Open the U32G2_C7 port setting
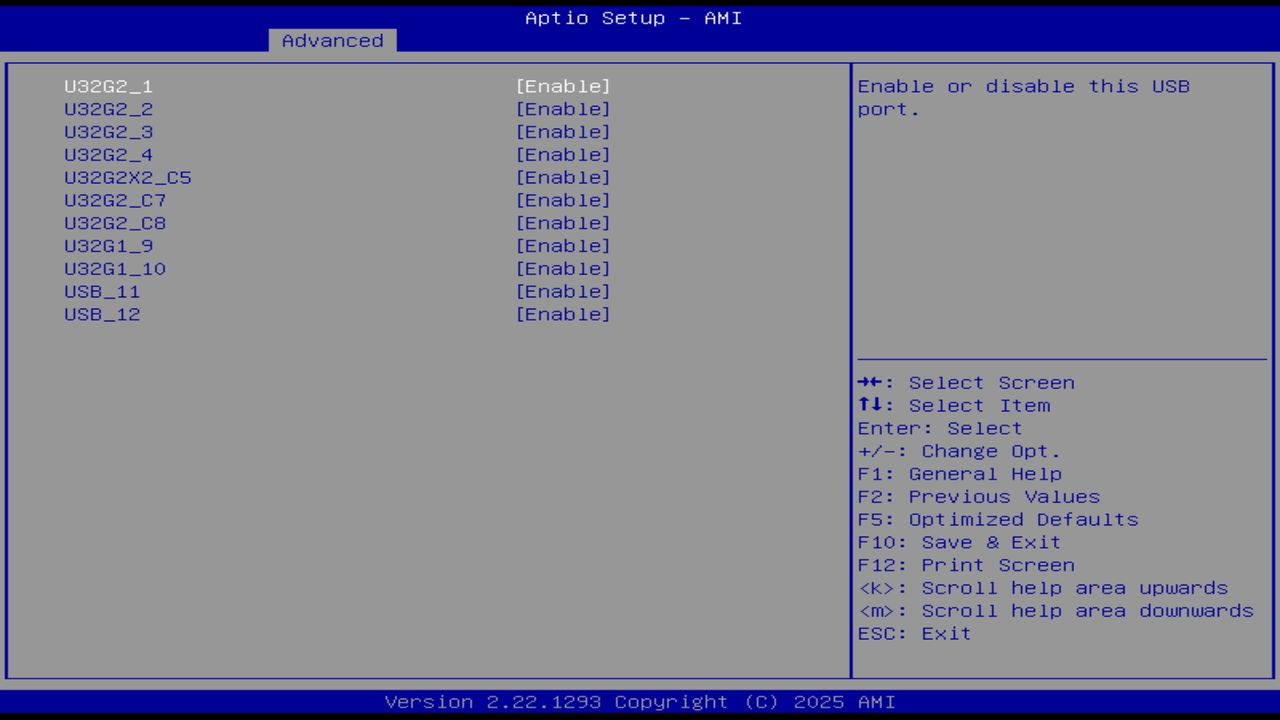 click(563, 200)
